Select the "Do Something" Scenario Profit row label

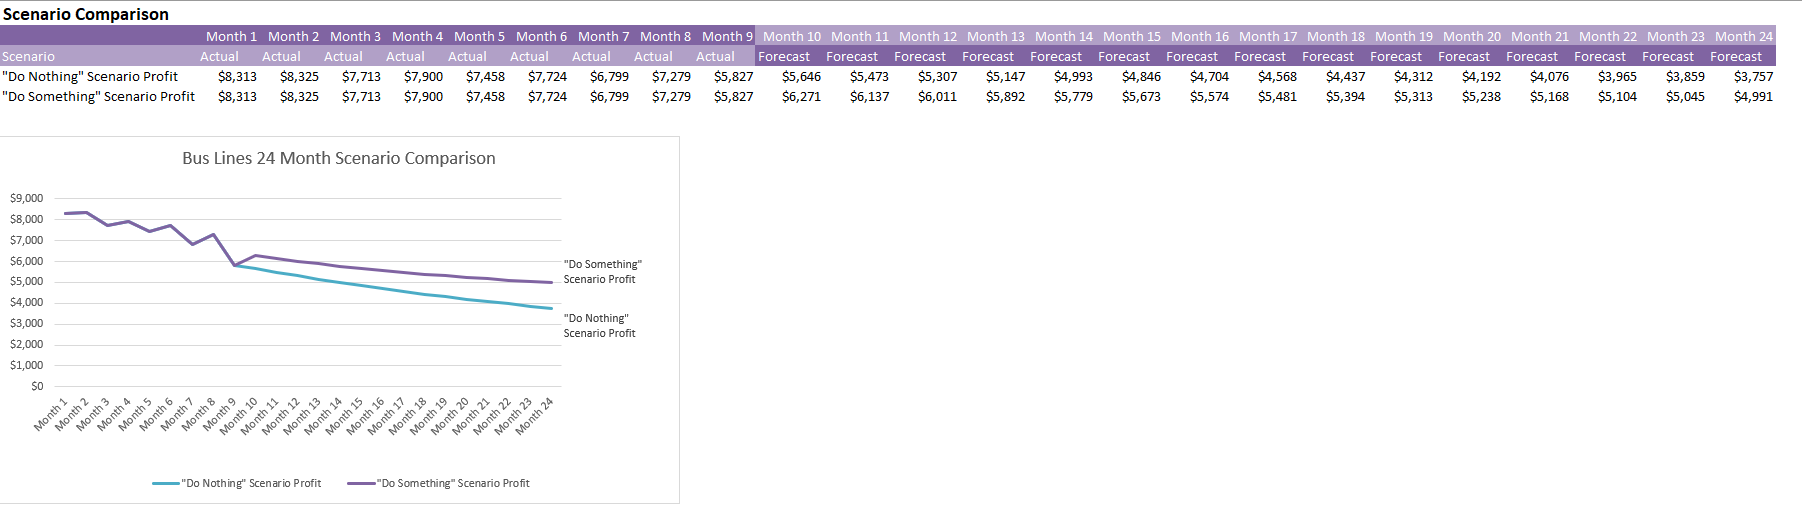coord(99,97)
